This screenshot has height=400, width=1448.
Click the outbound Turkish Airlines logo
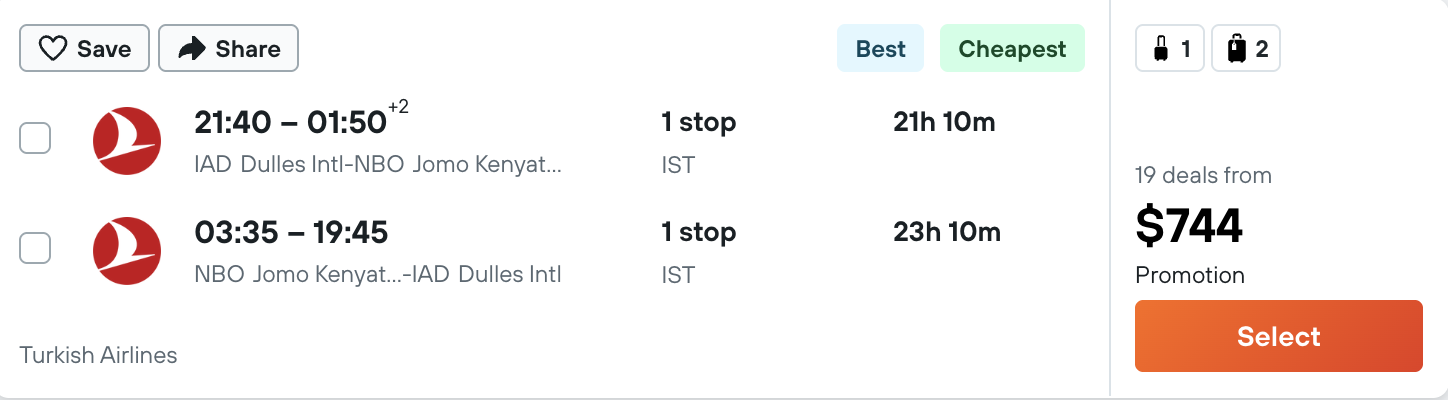pyautogui.click(x=127, y=140)
